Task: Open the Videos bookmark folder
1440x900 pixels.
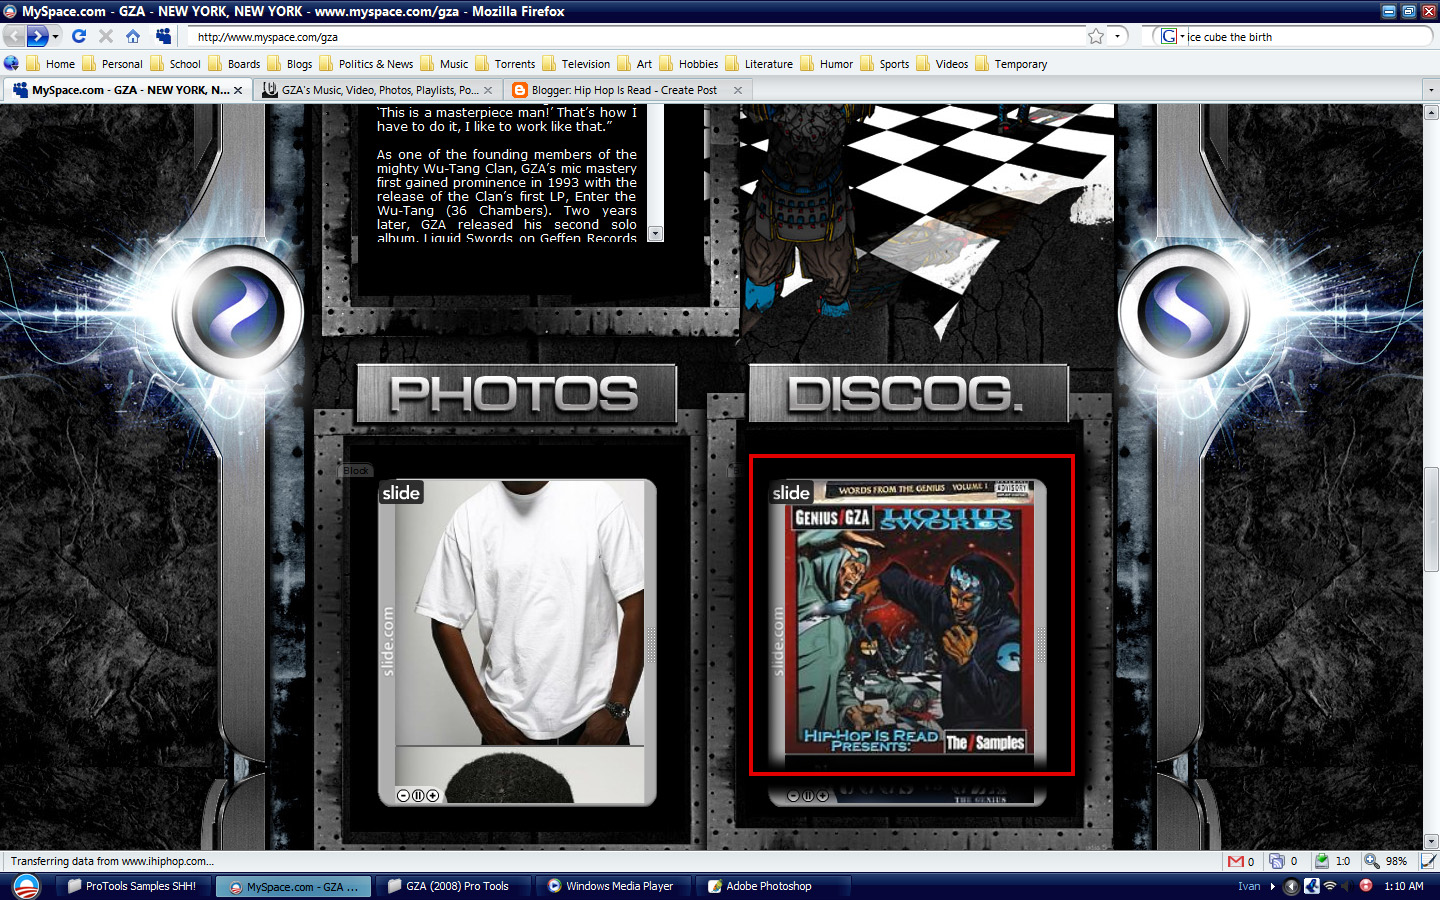Action: coord(942,64)
